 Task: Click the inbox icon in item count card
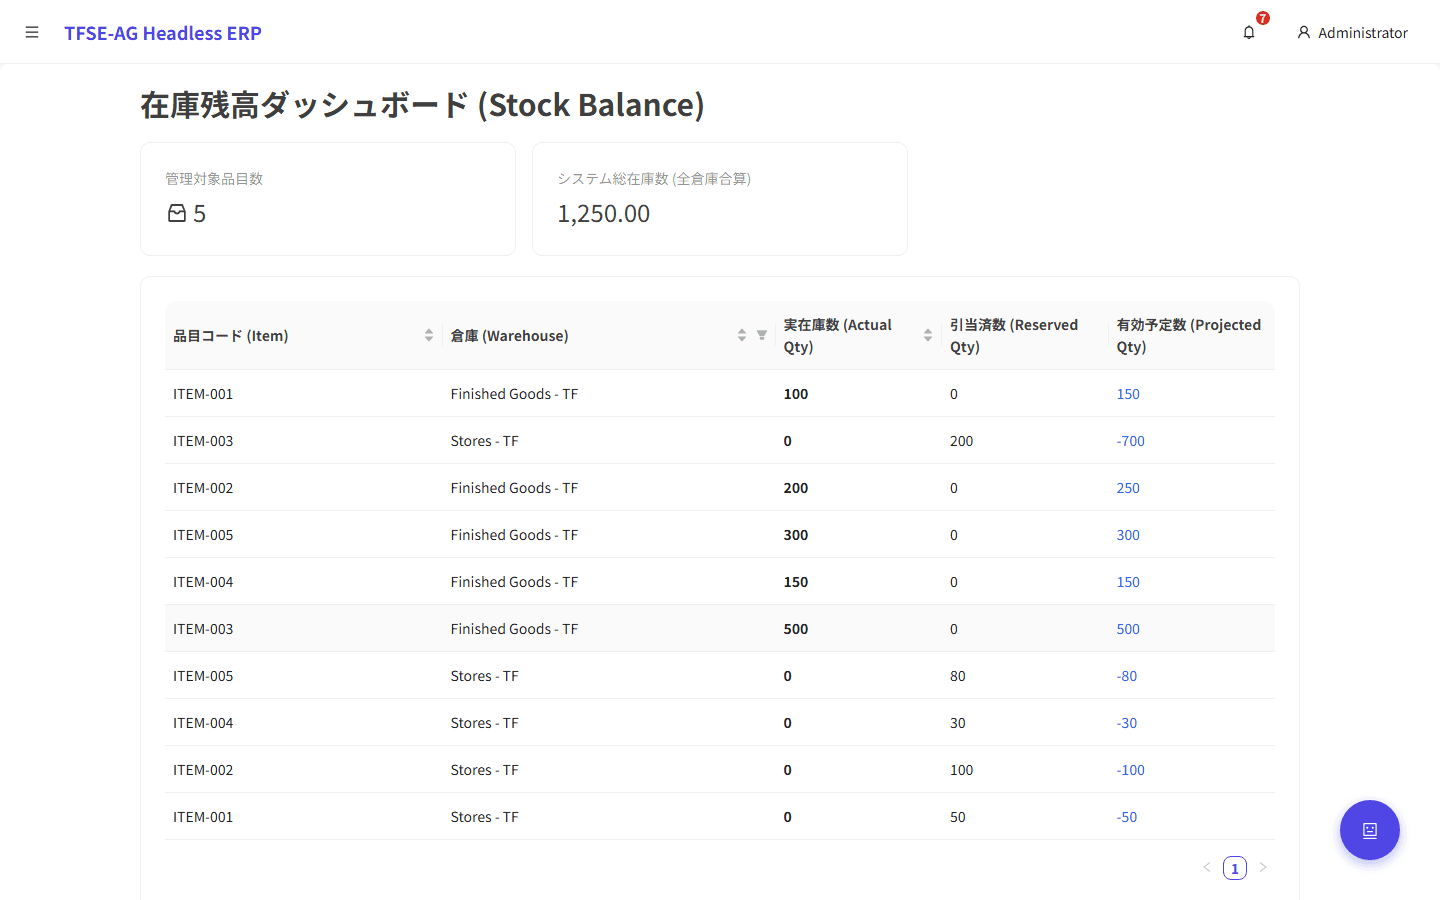click(x=177, y=214)
